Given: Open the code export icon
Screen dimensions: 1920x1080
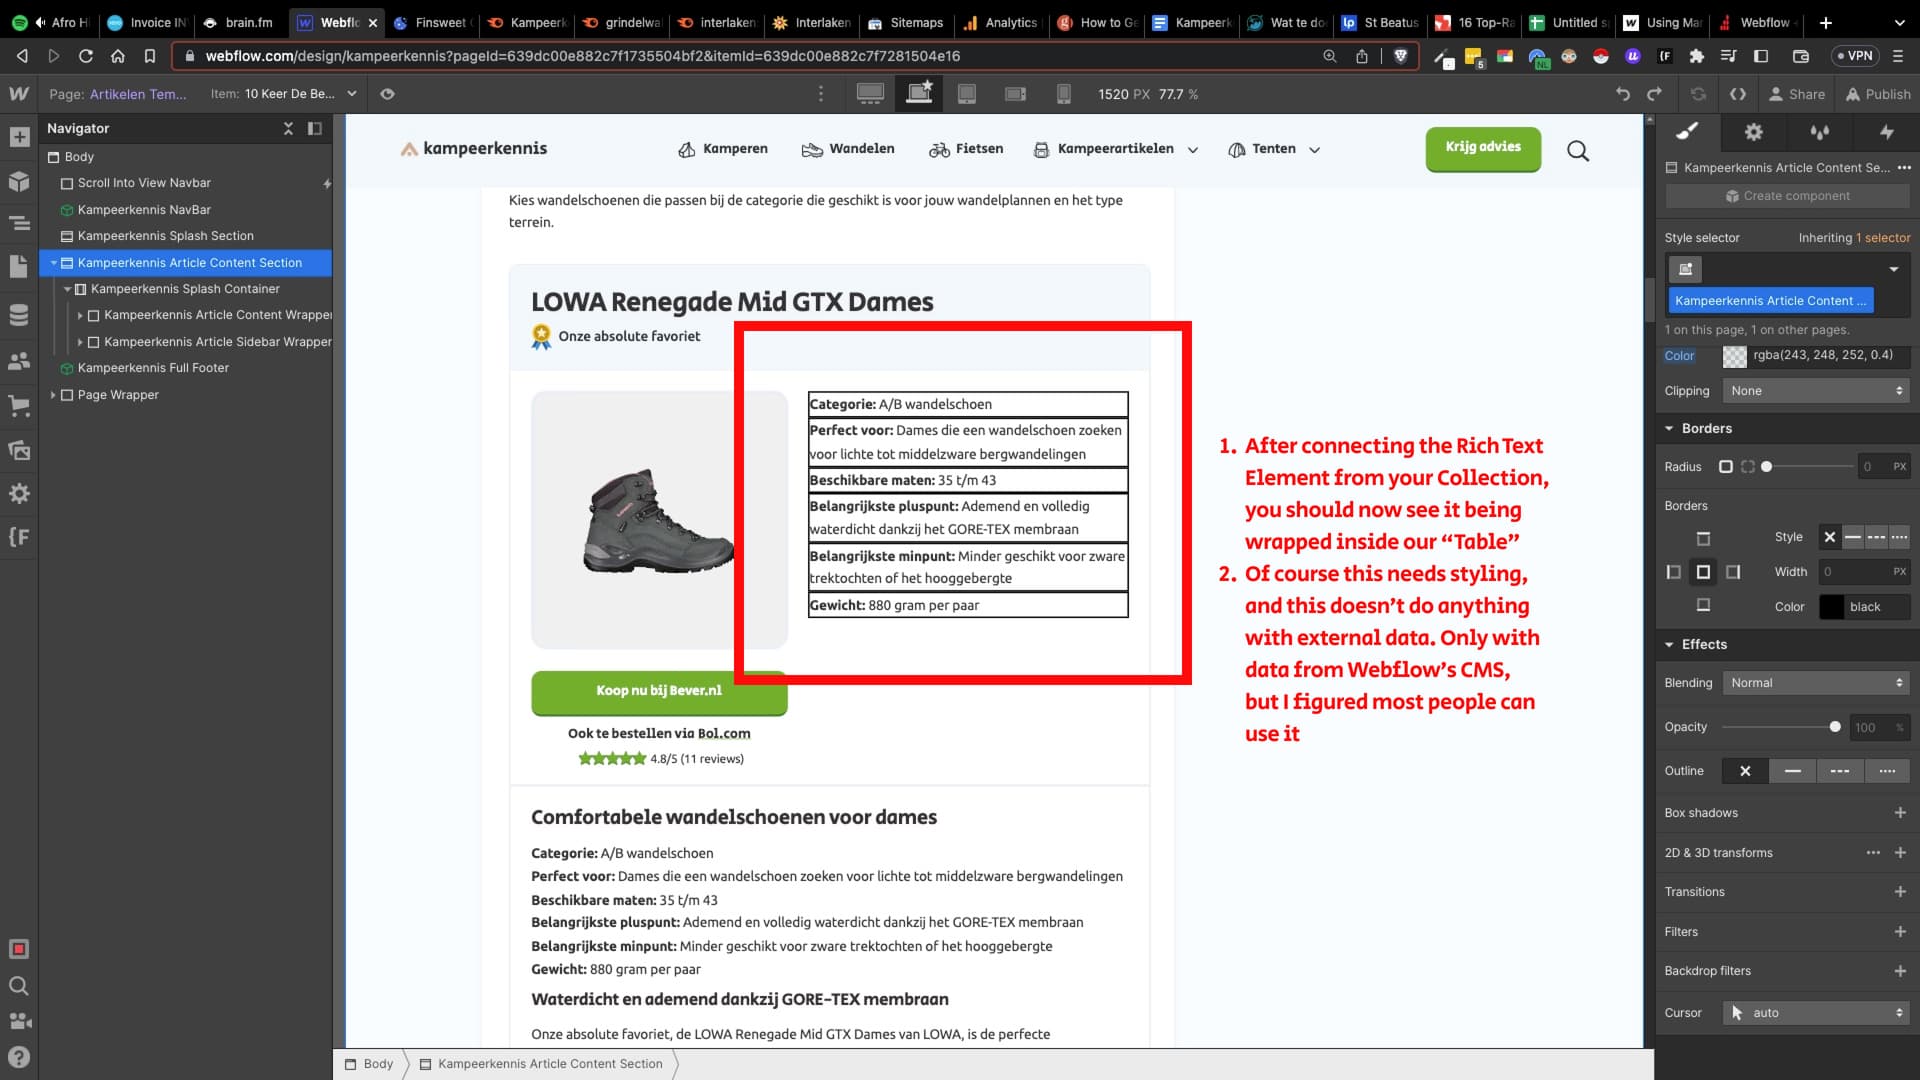Looking at the screenshot, I should (1738, 94).
